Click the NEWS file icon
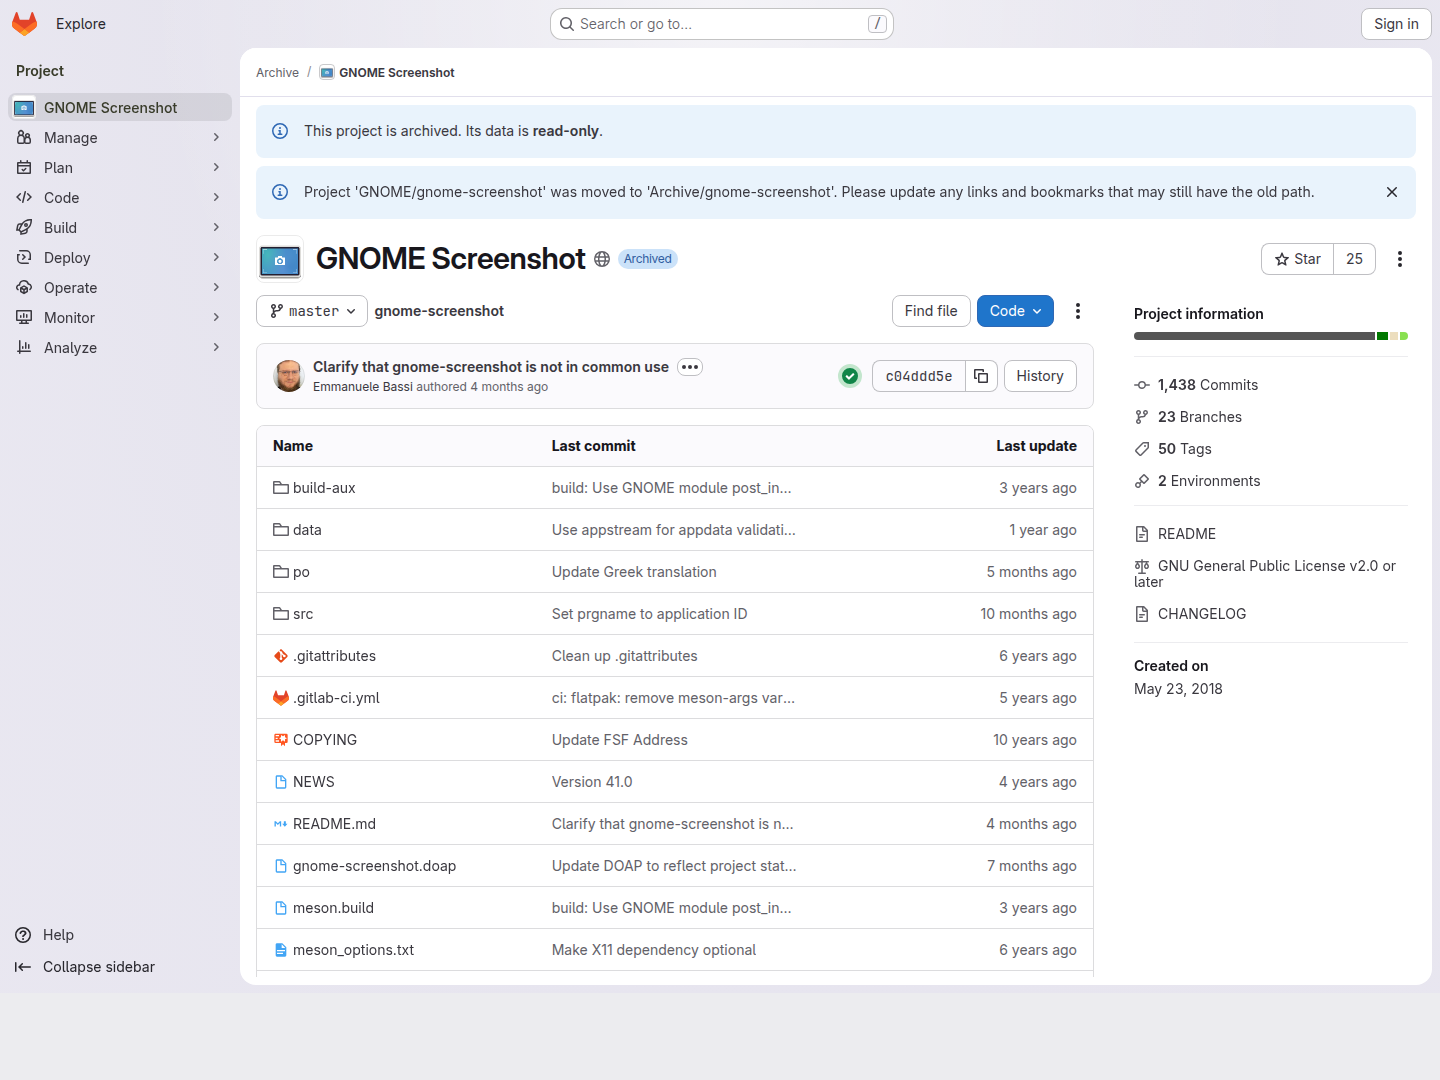 [x=281, y=782]
